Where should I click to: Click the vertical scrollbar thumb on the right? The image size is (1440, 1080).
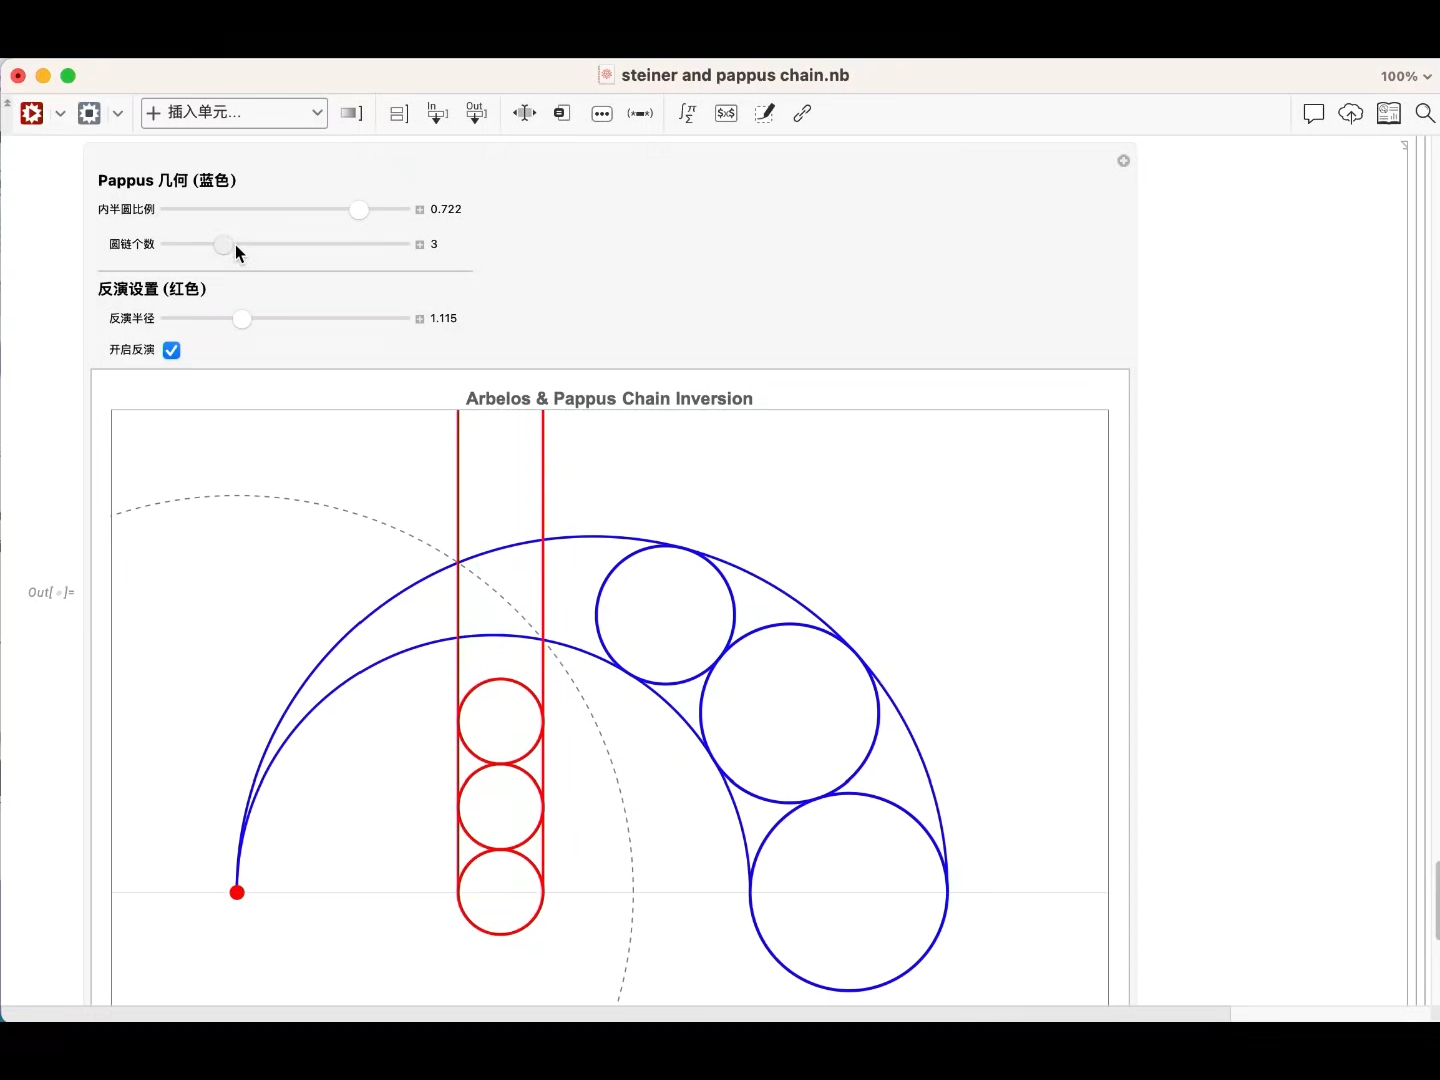[1436, 900]
